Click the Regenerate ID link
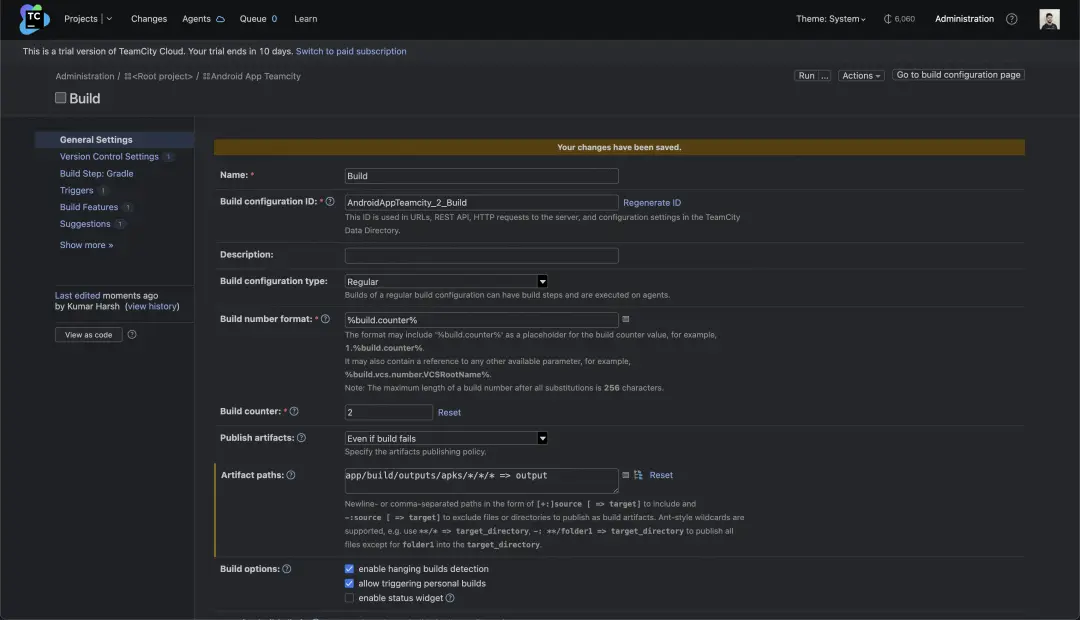Screen dimensions: 1080x620 tap(652, 203)
